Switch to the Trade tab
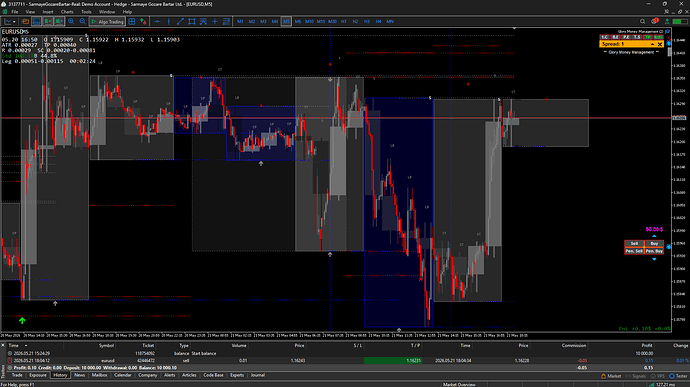This screenshot has width=690, height=387. coord(17,375)
